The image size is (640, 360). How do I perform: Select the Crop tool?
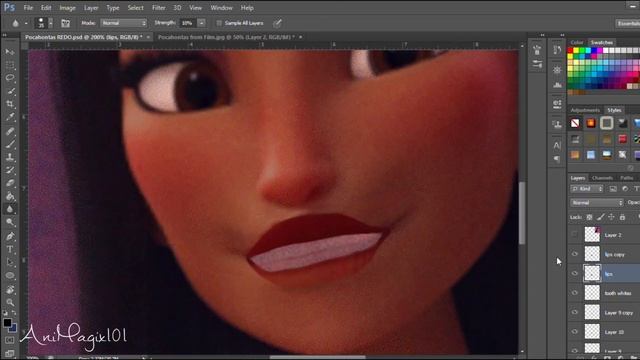pos(10,104)
